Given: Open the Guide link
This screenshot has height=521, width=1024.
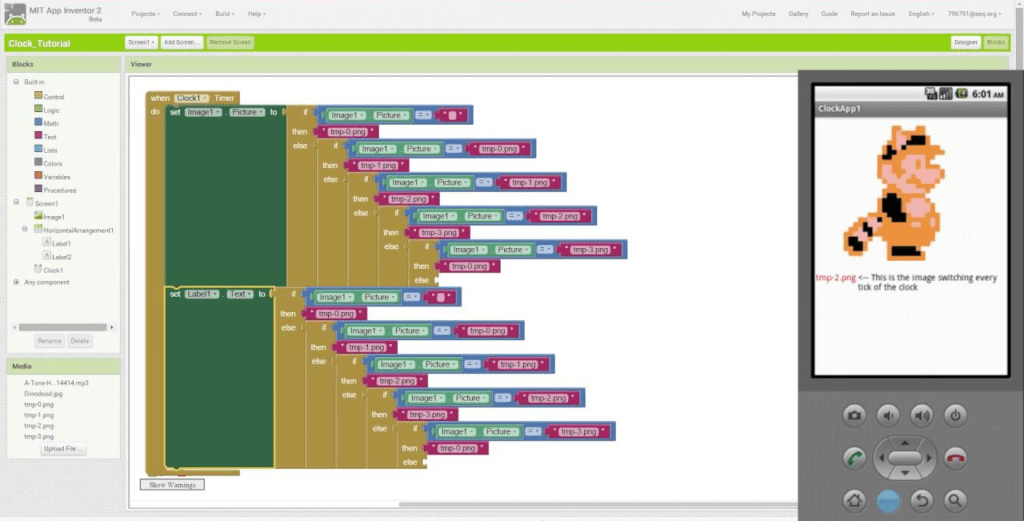Looking at the screenshot, I should click(x=829, y=14).
